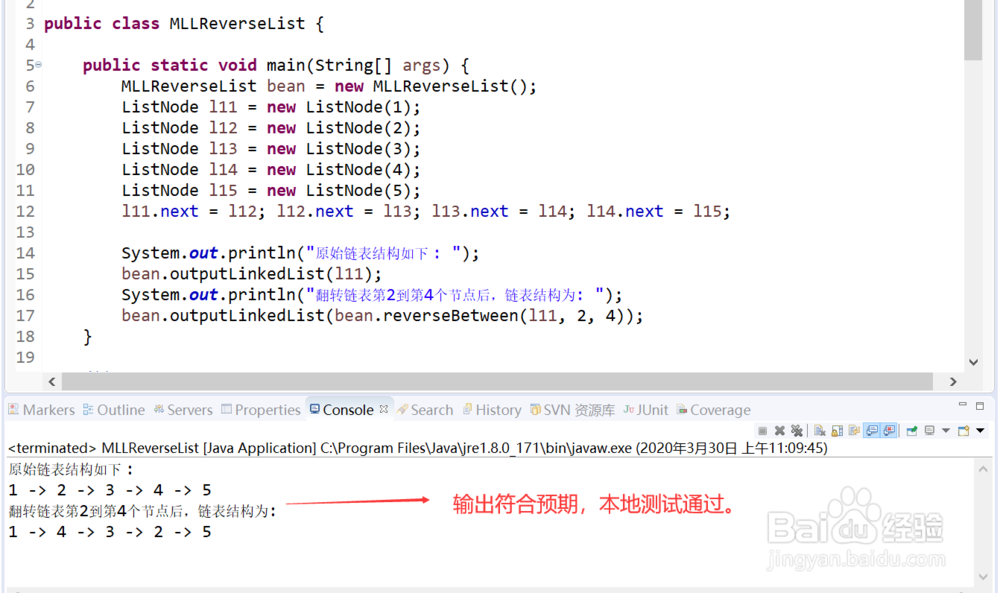Image resolution: width=1000 pixels, height=593 pixels.
Task: Open the Display Selected Console dropdown arrow
Action: 946,430
